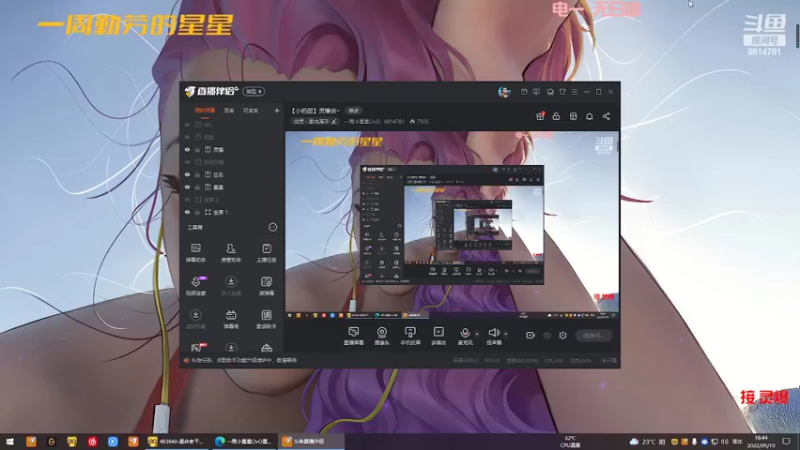Open the taskbar clock showing 16:44
Viewport: 800px width, 450px height.
(x=761, y=441)
